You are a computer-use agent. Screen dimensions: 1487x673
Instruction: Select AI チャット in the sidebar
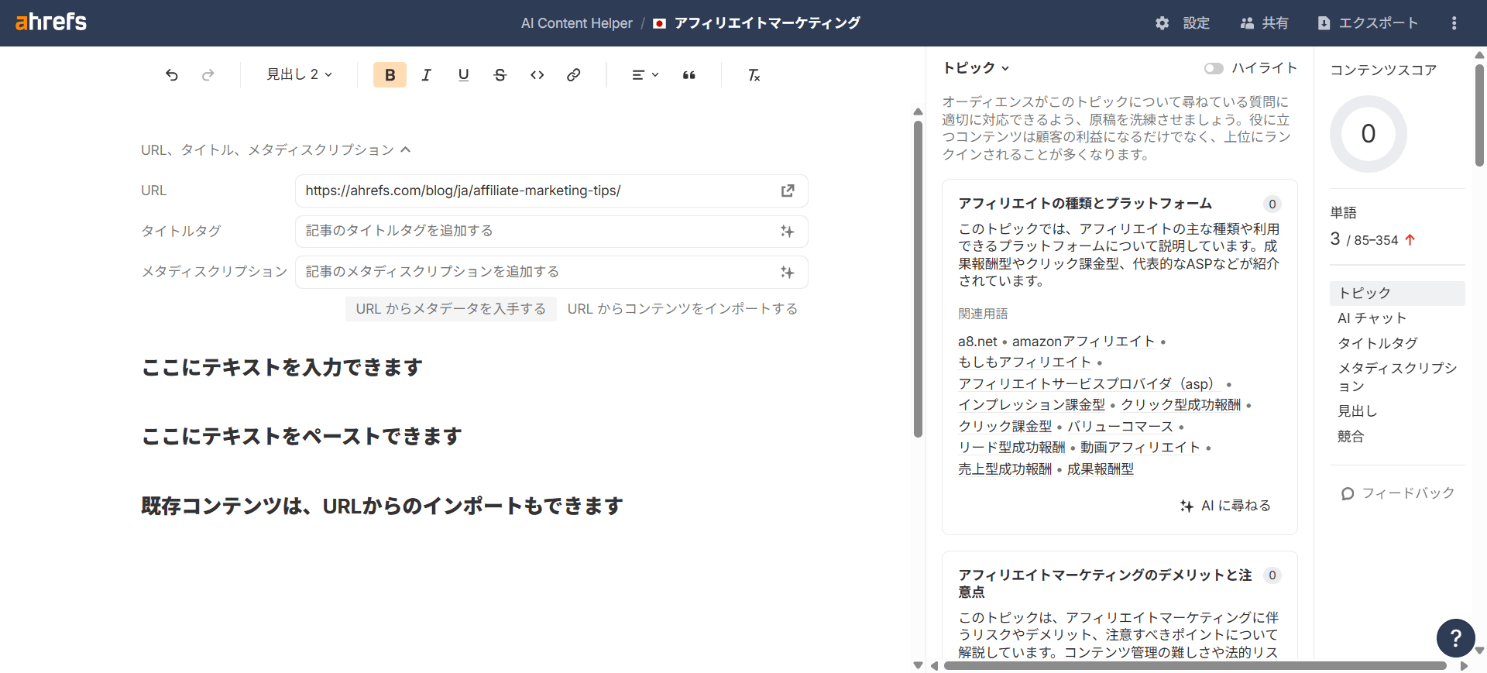point(1372,318)
